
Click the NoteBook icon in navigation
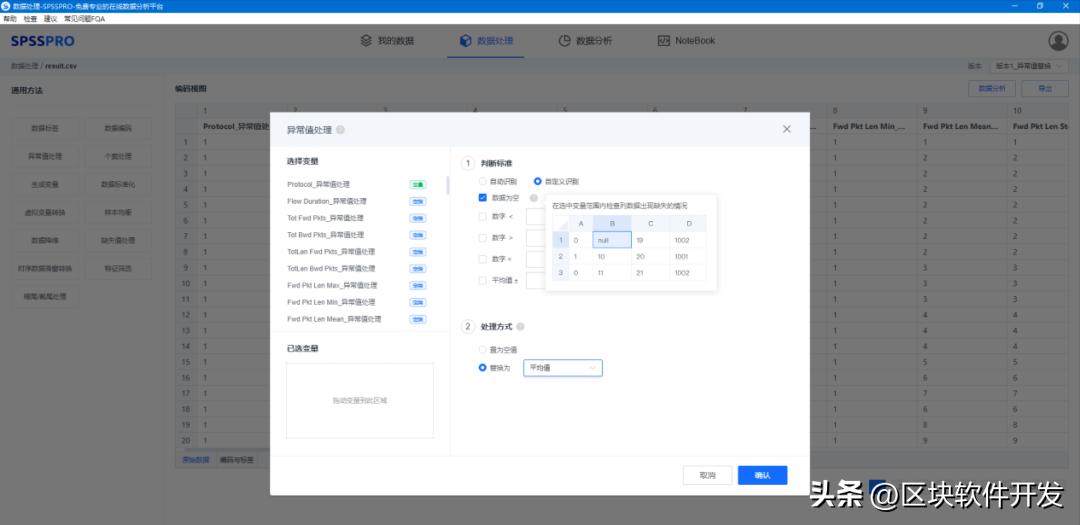pyautogui.click(x=664, y=41)
